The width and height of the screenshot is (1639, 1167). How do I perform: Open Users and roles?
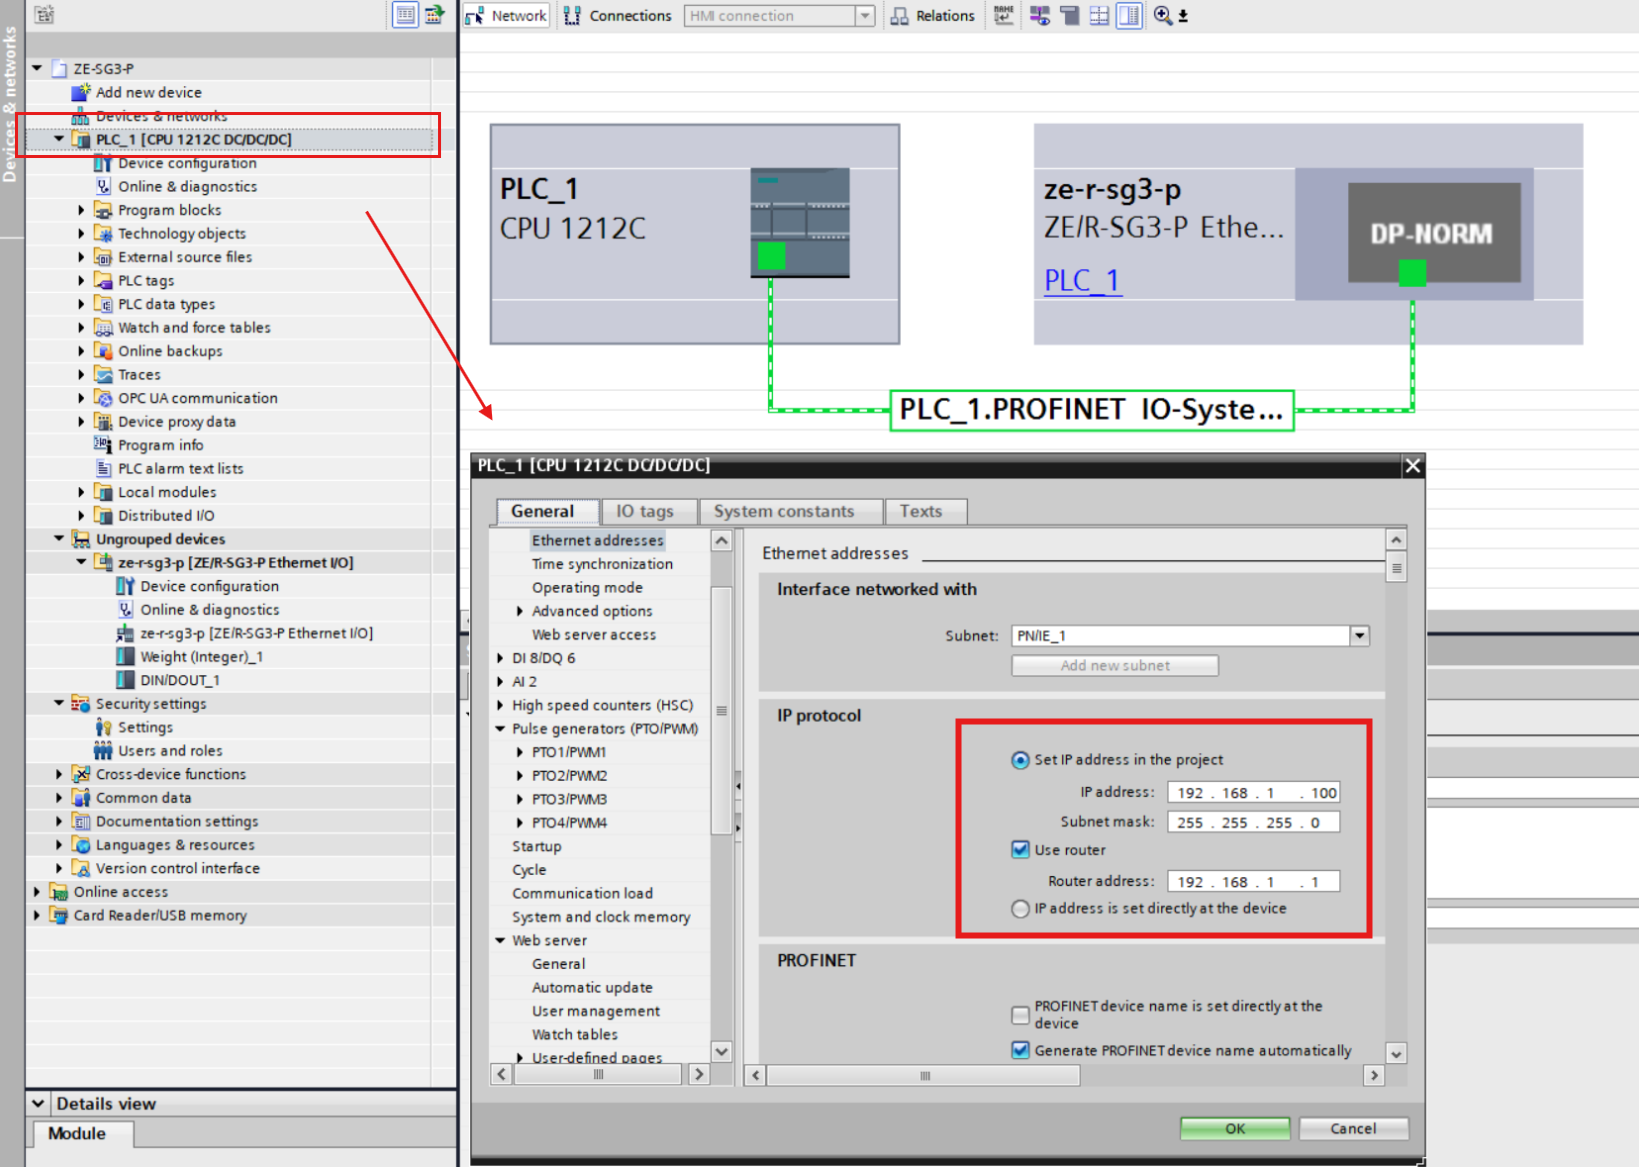(170, 750)
